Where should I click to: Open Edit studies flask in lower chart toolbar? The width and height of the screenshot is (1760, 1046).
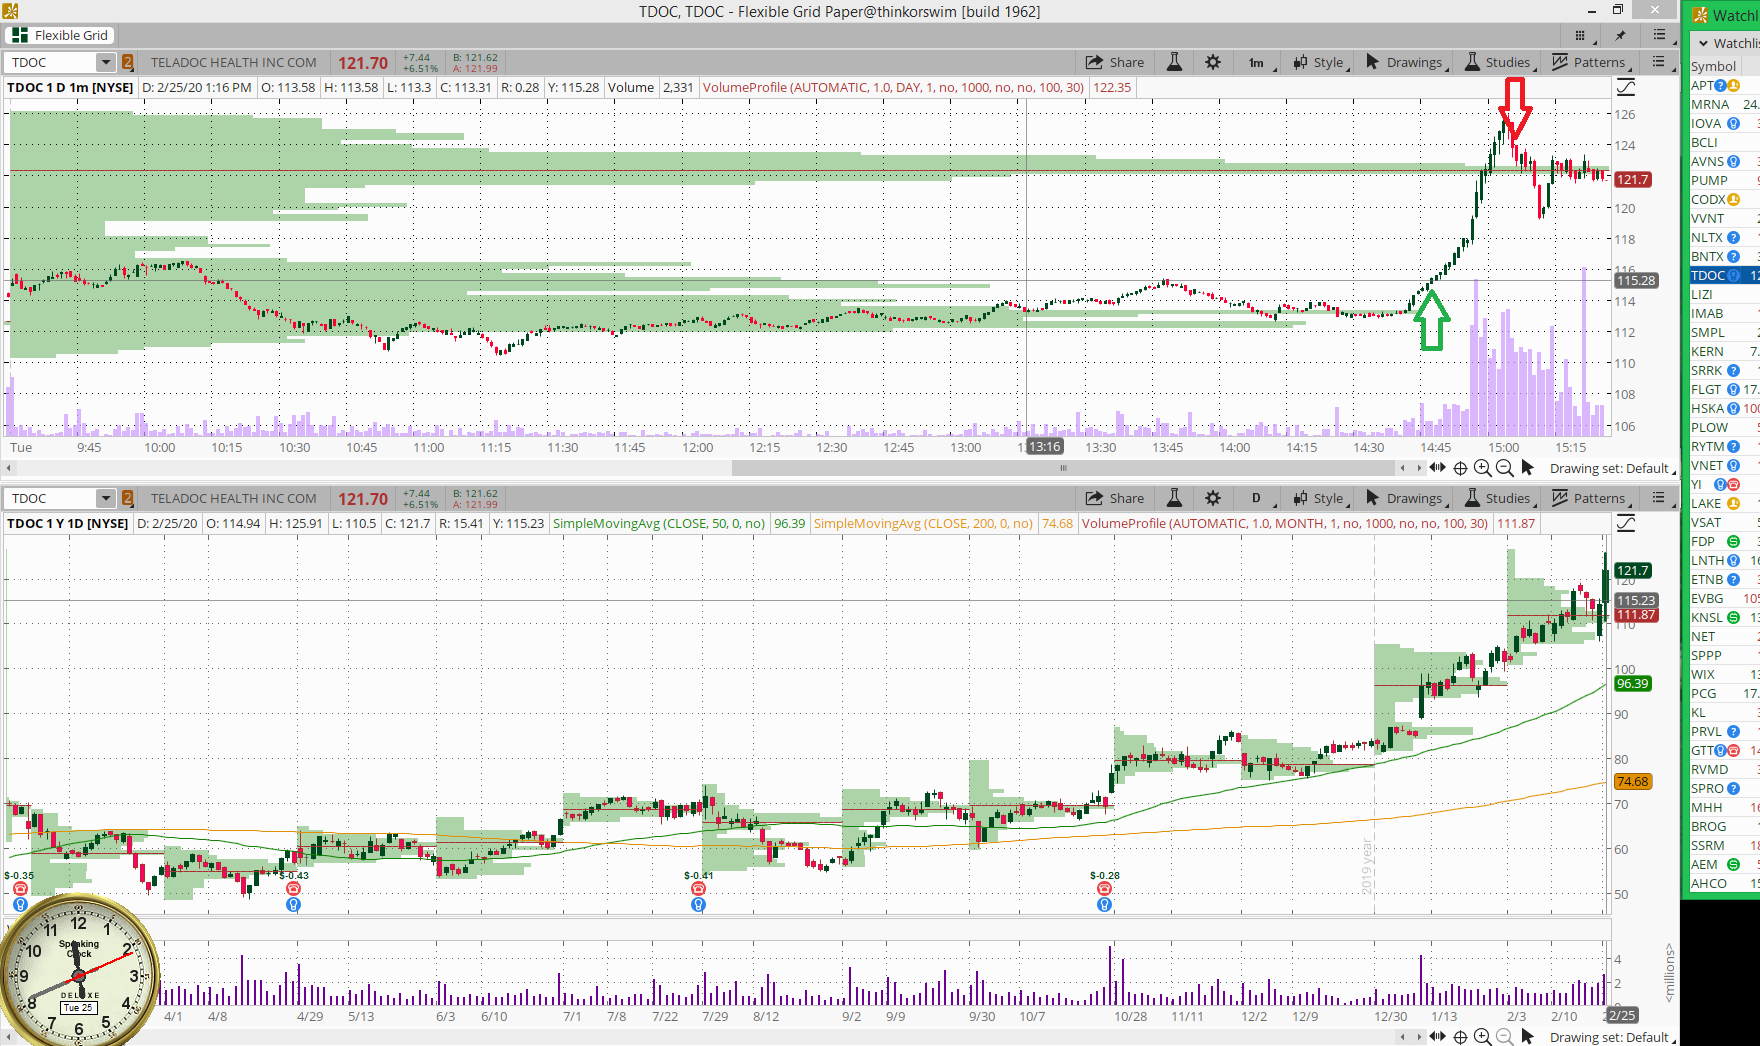point(1175,498)
